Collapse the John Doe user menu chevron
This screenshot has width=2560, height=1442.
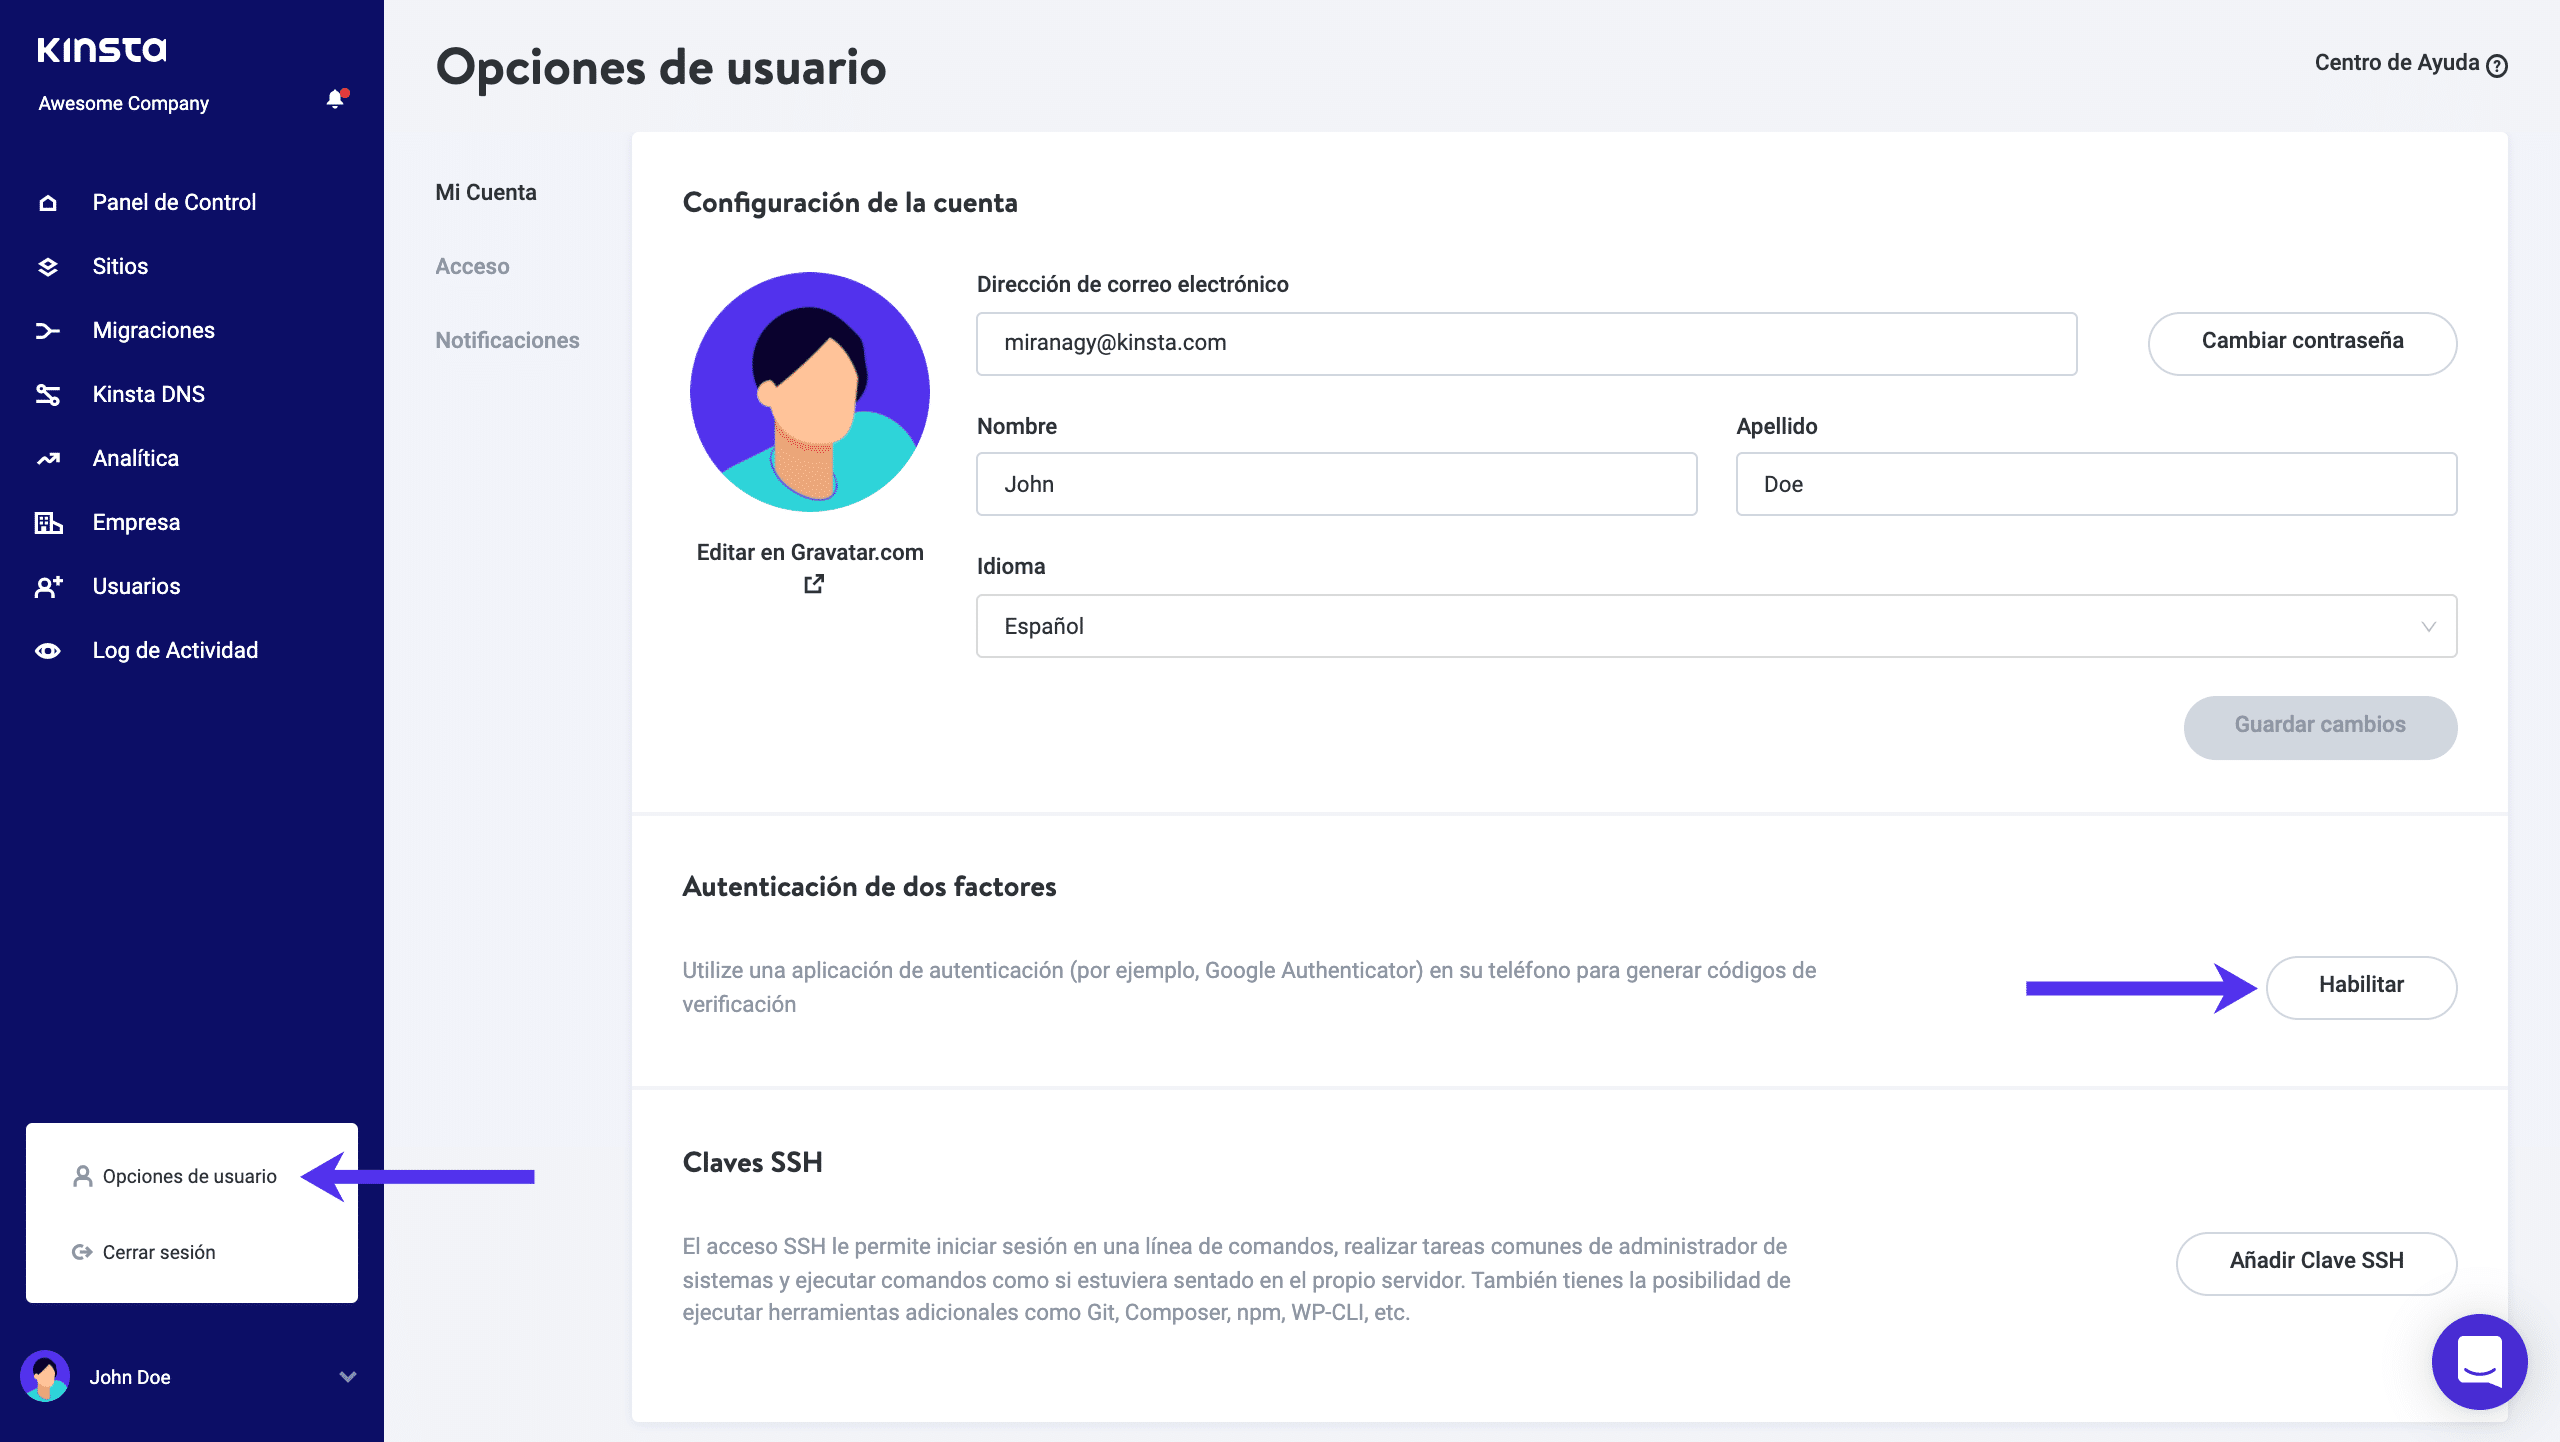[x=348, y=1377]
